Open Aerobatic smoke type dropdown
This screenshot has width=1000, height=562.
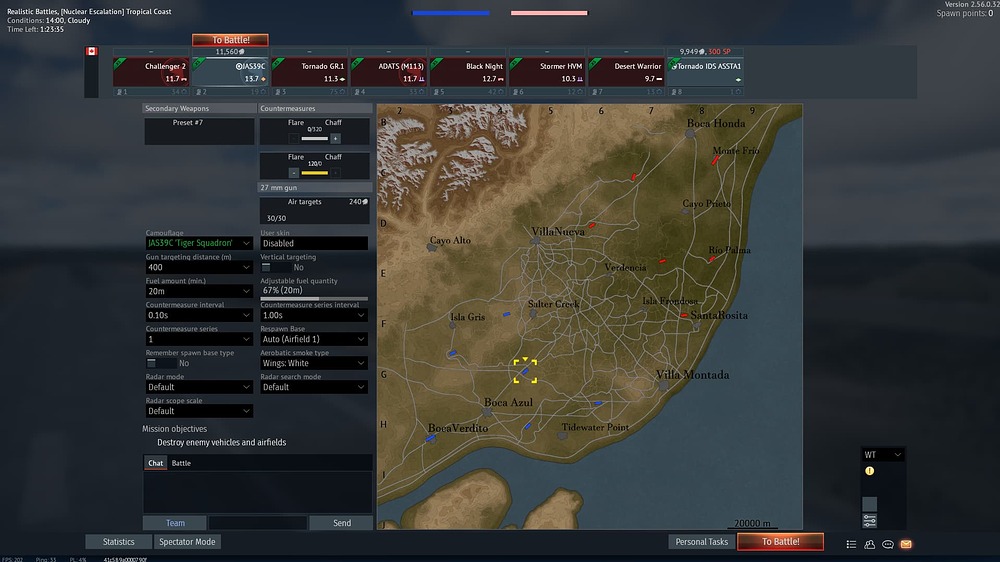314,363
